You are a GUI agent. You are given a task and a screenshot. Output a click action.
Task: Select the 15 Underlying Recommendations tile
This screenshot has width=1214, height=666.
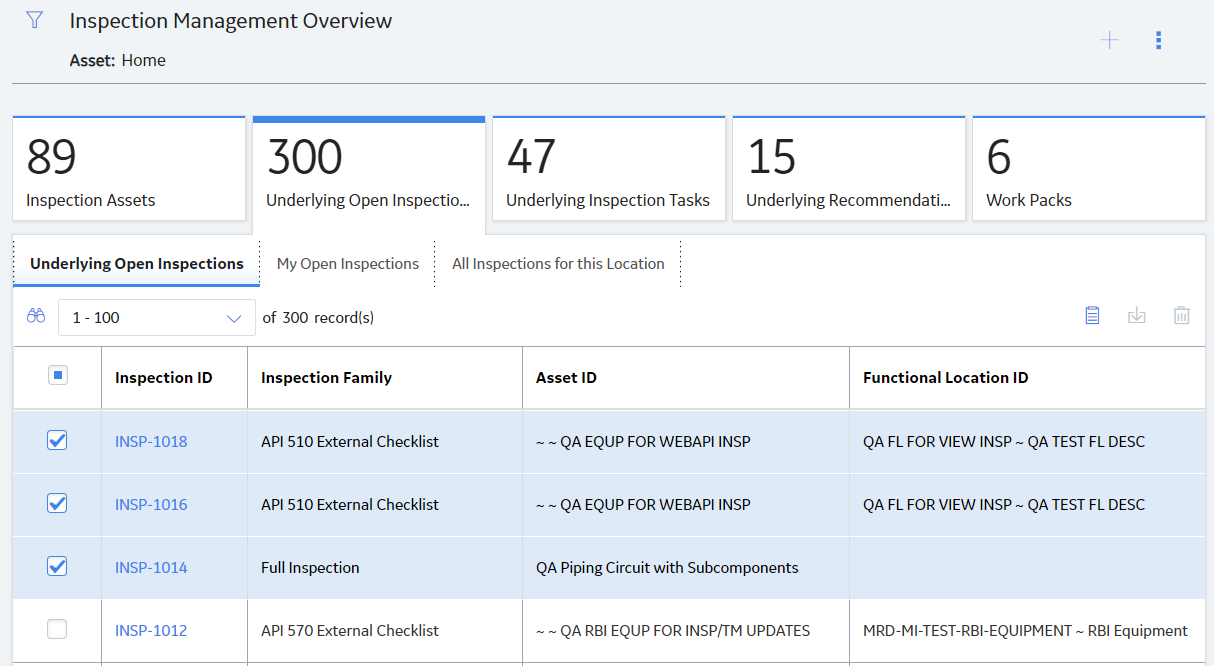point(849,169)
